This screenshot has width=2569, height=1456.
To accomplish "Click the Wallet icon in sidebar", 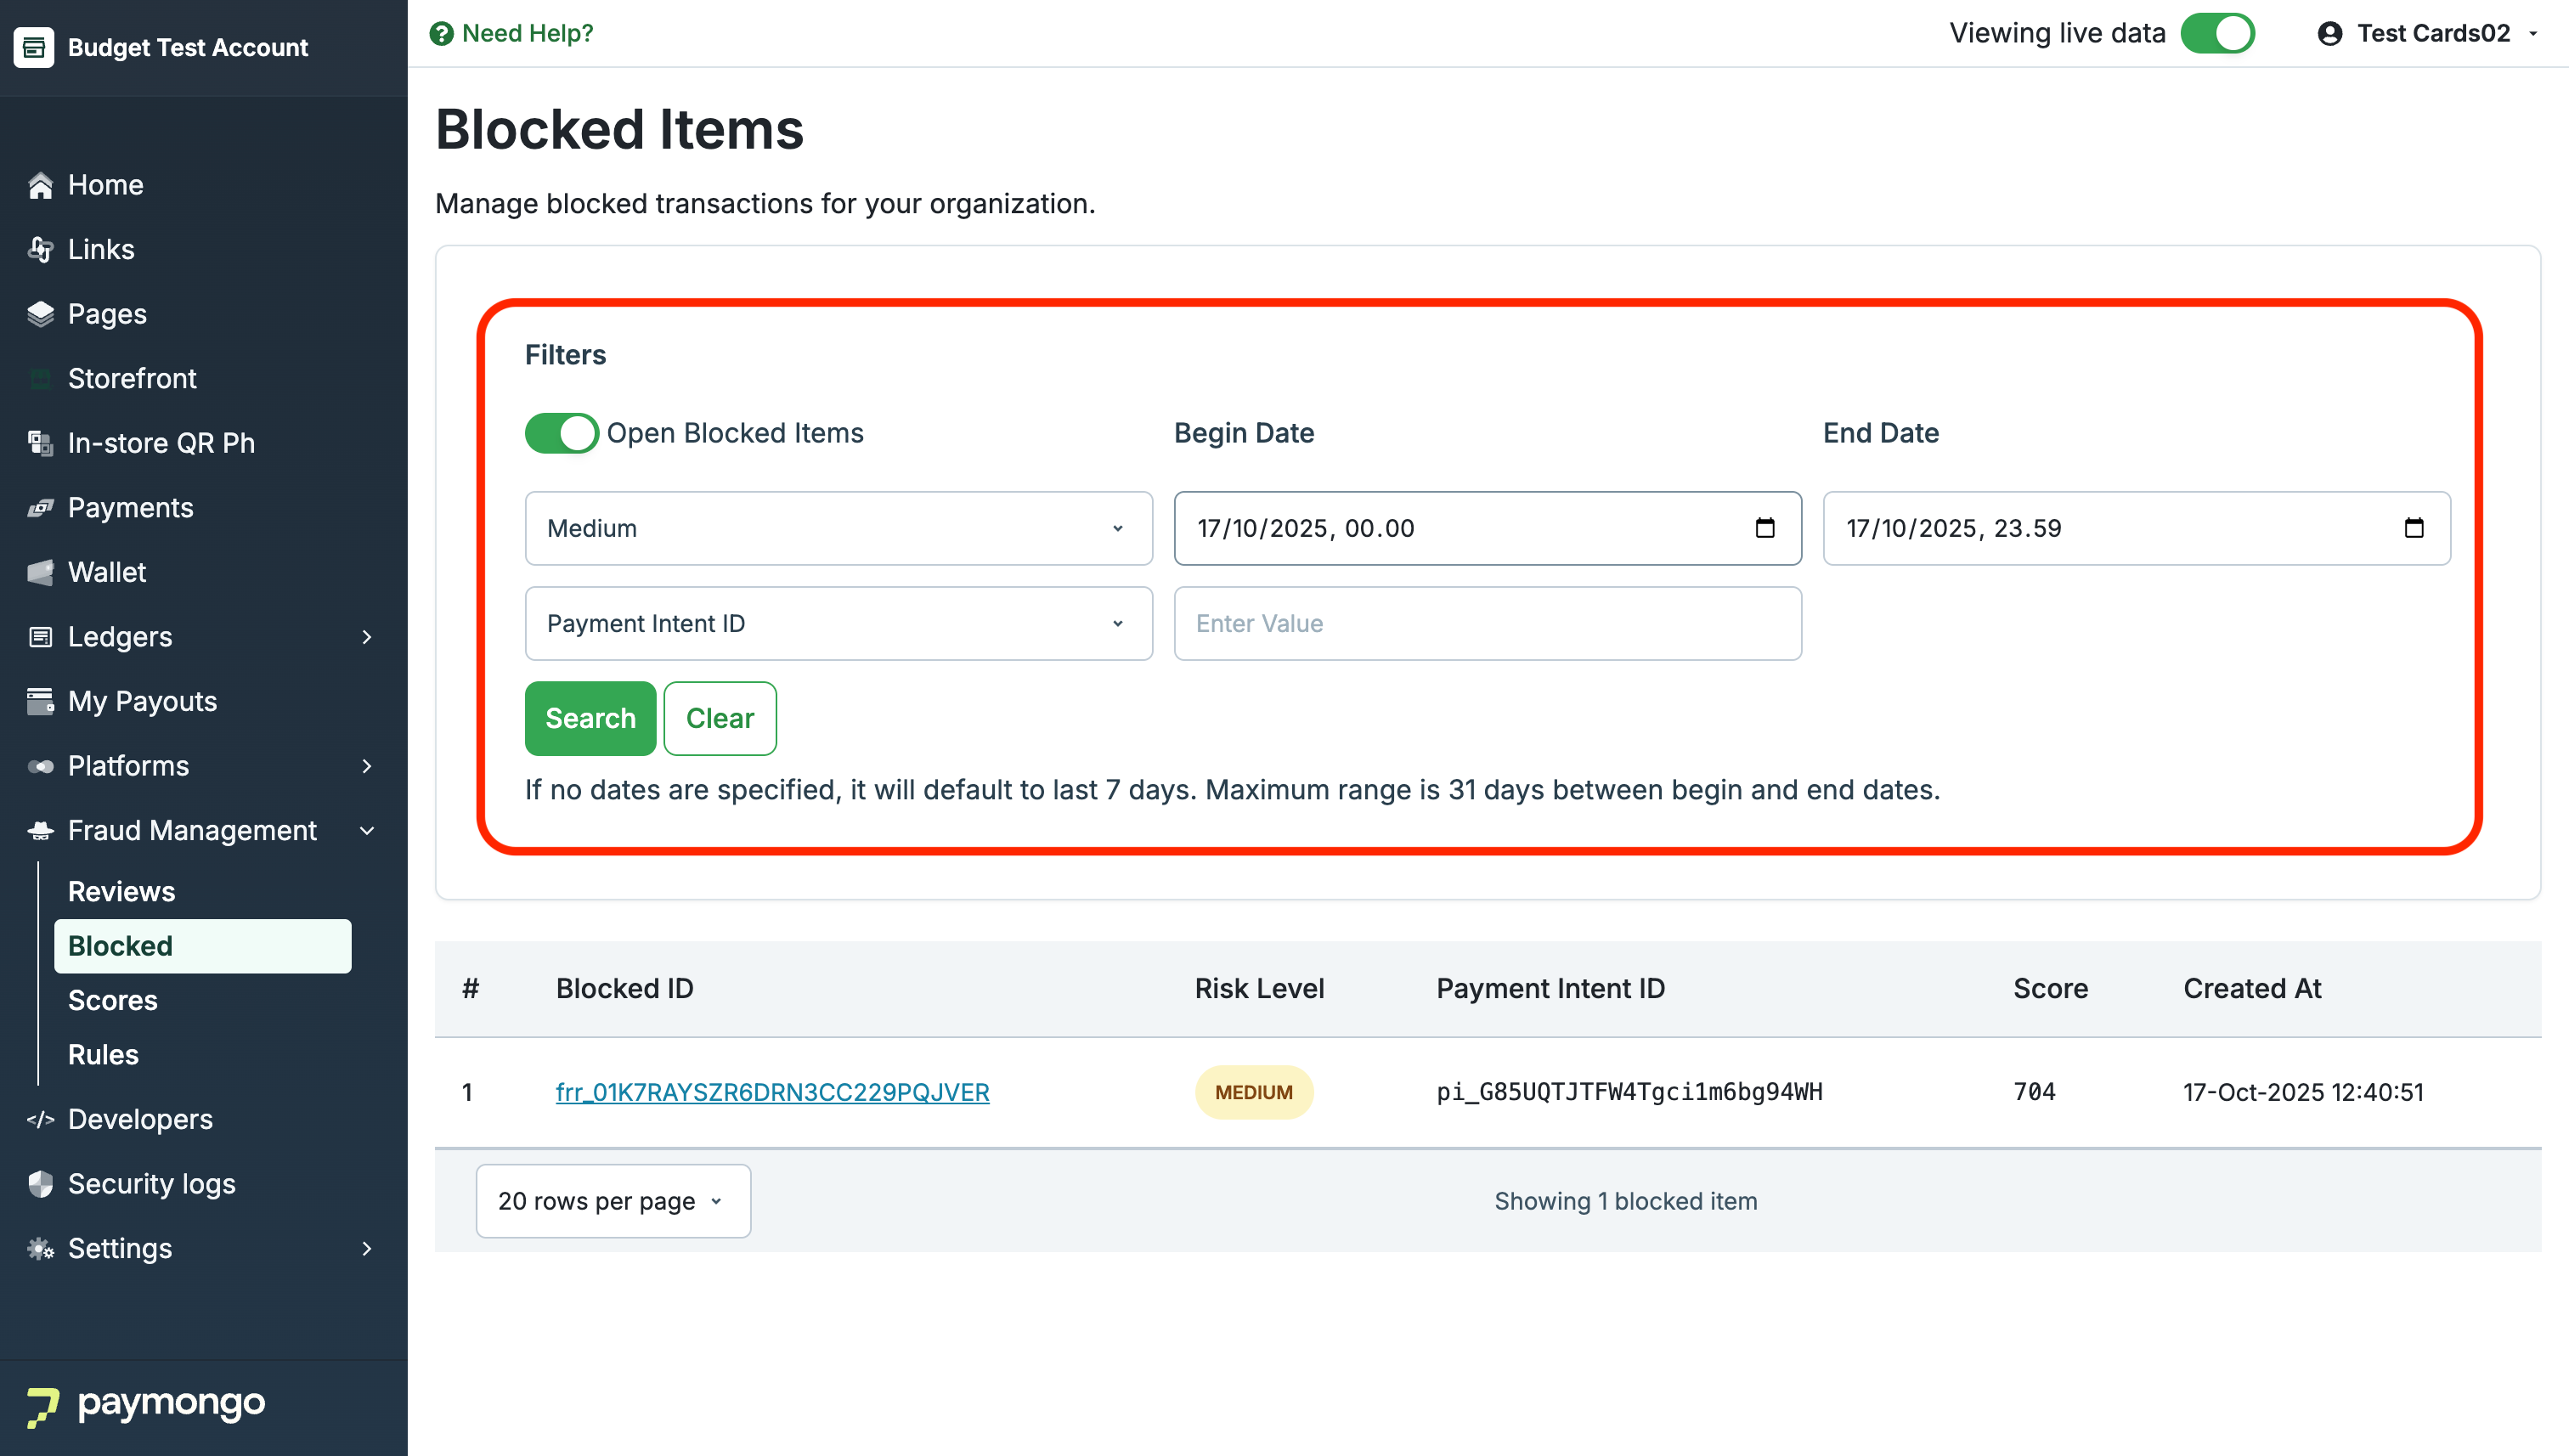I will [40, 572].
